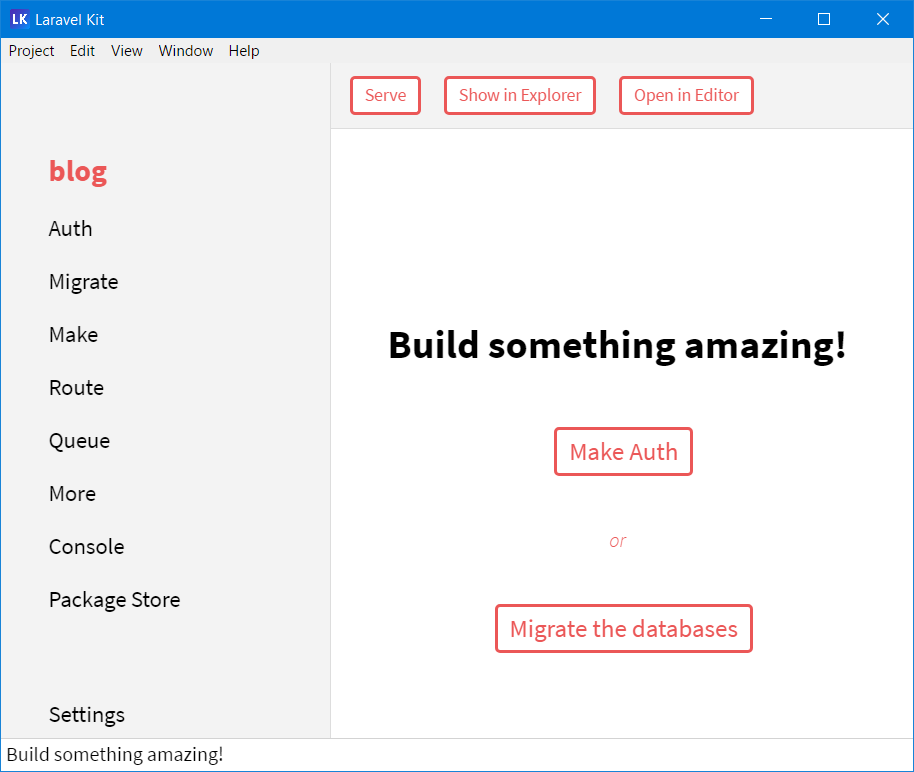Open the Window menu
Image resolution: width=914 pixels, height=772 pixels.
coord(186,51)
